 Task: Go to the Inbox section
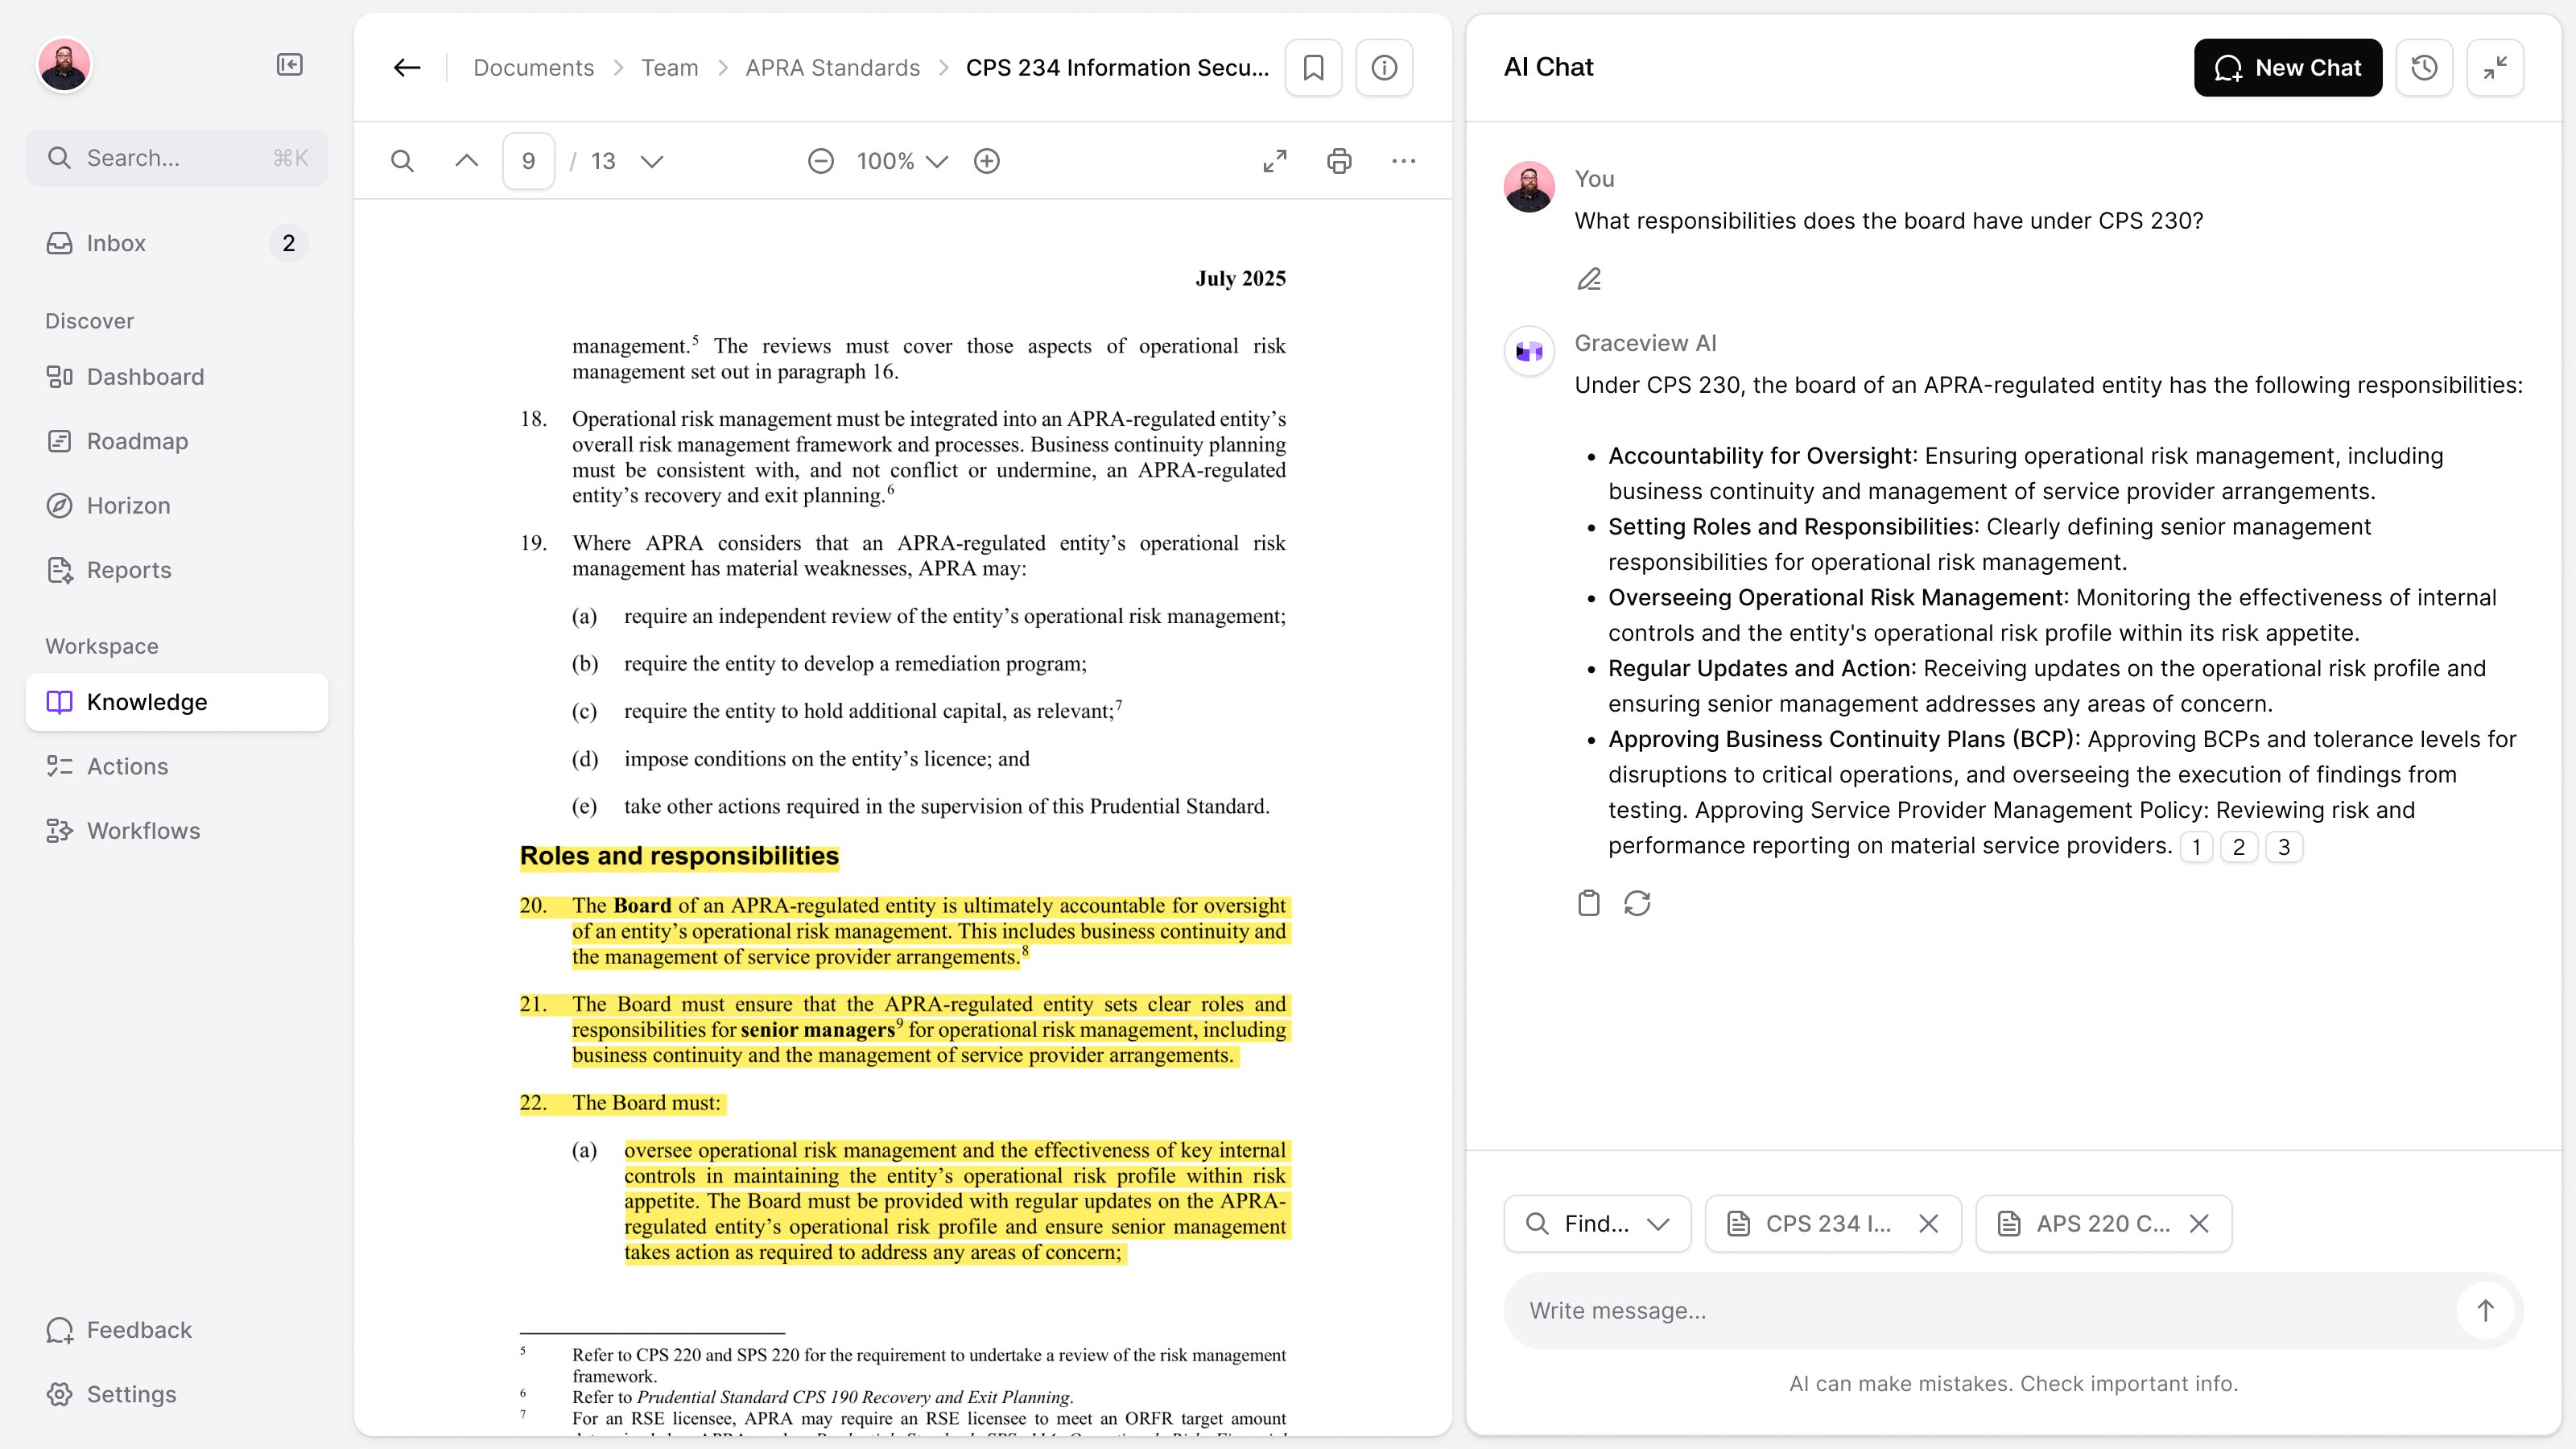pos(116,243)
